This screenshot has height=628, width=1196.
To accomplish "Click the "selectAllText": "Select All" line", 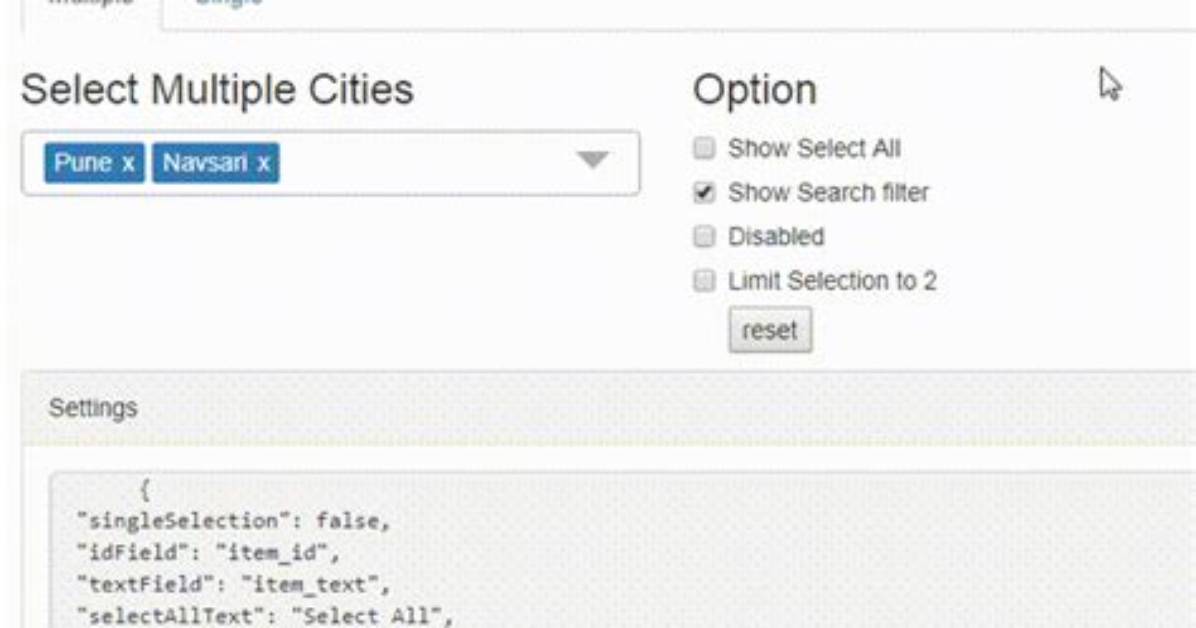I will coord(265,616).
